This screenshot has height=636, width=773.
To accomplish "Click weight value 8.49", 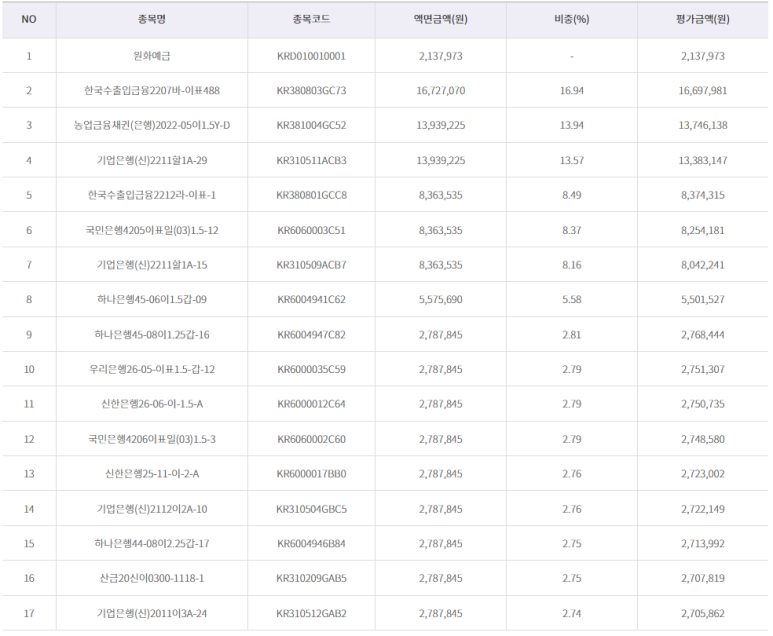I will (572, 195).
